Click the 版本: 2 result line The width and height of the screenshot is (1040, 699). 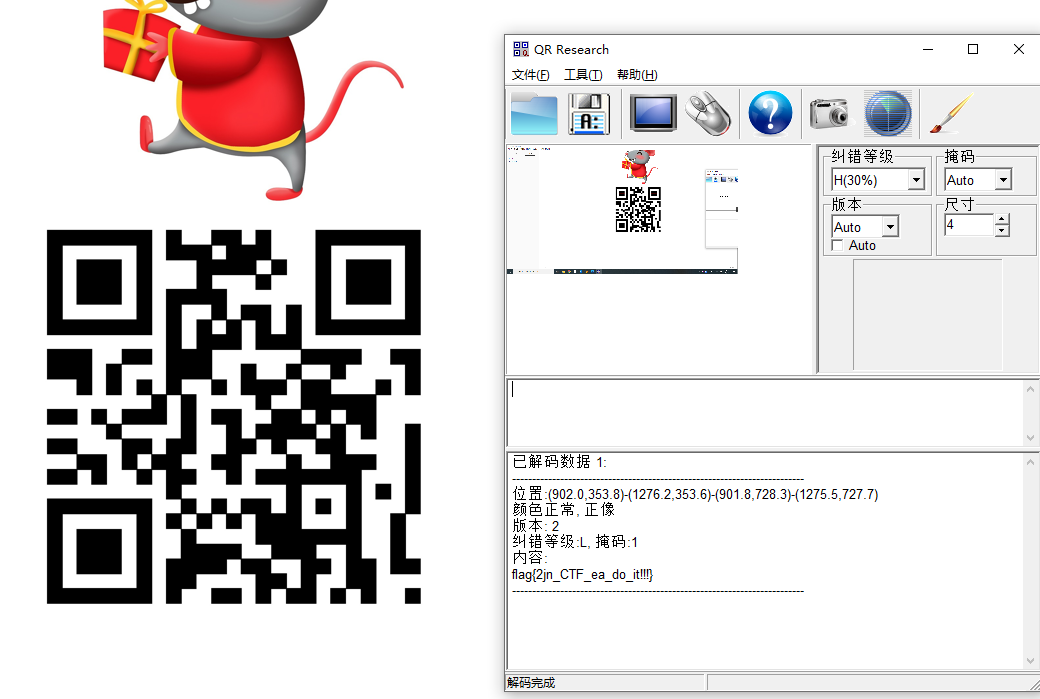tap(536, 526)
